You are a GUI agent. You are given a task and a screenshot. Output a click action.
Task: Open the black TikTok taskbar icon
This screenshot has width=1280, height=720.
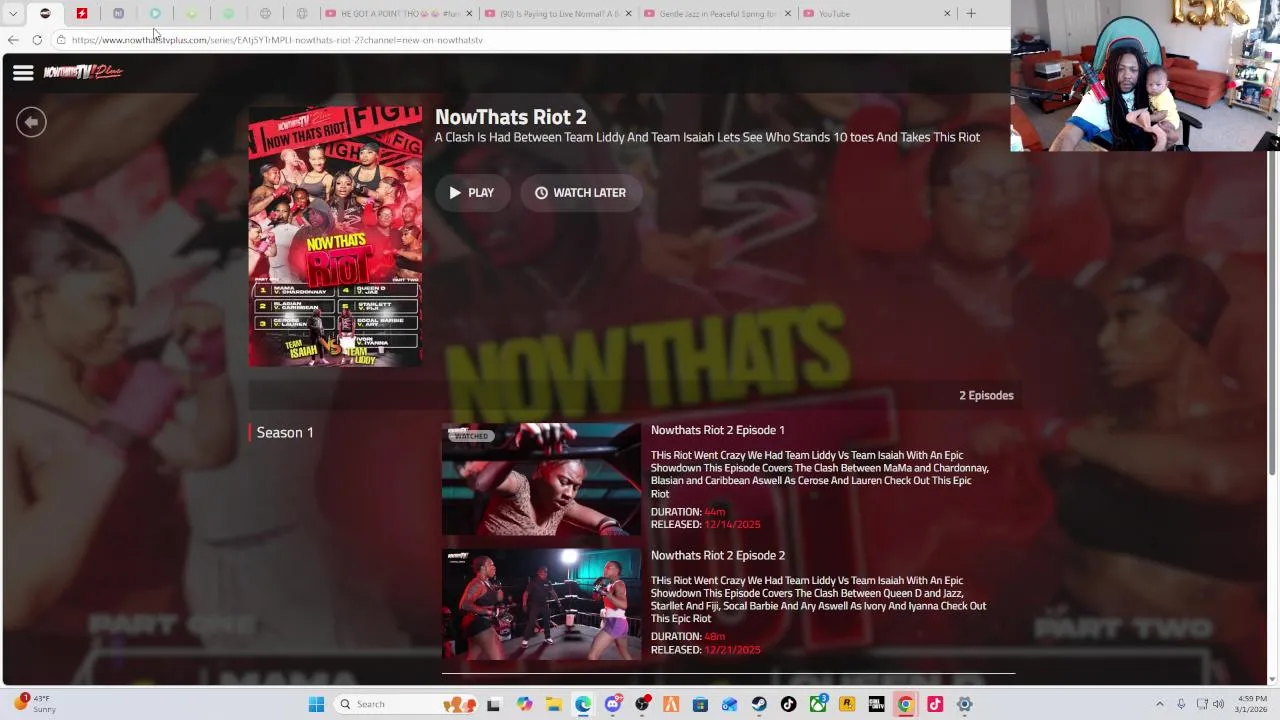point(788,704)
